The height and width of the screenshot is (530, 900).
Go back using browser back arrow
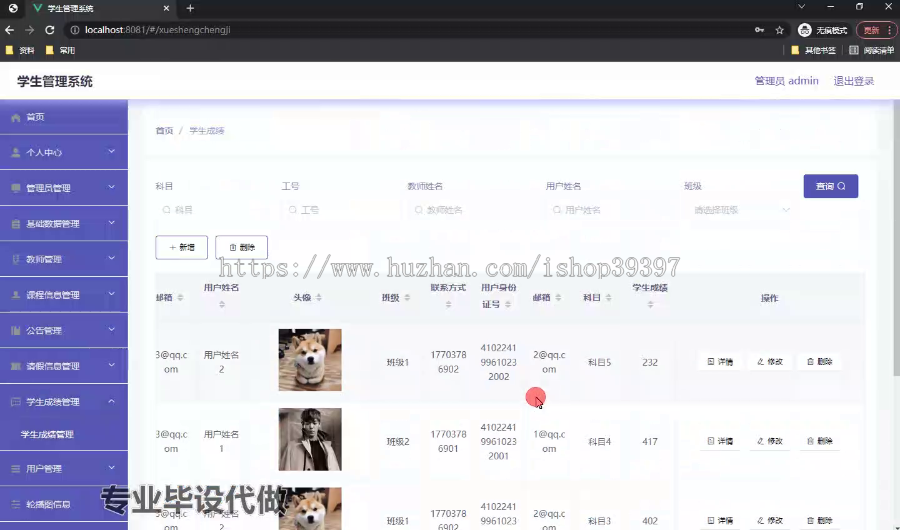pyautogui.click(x=10, y=30)
